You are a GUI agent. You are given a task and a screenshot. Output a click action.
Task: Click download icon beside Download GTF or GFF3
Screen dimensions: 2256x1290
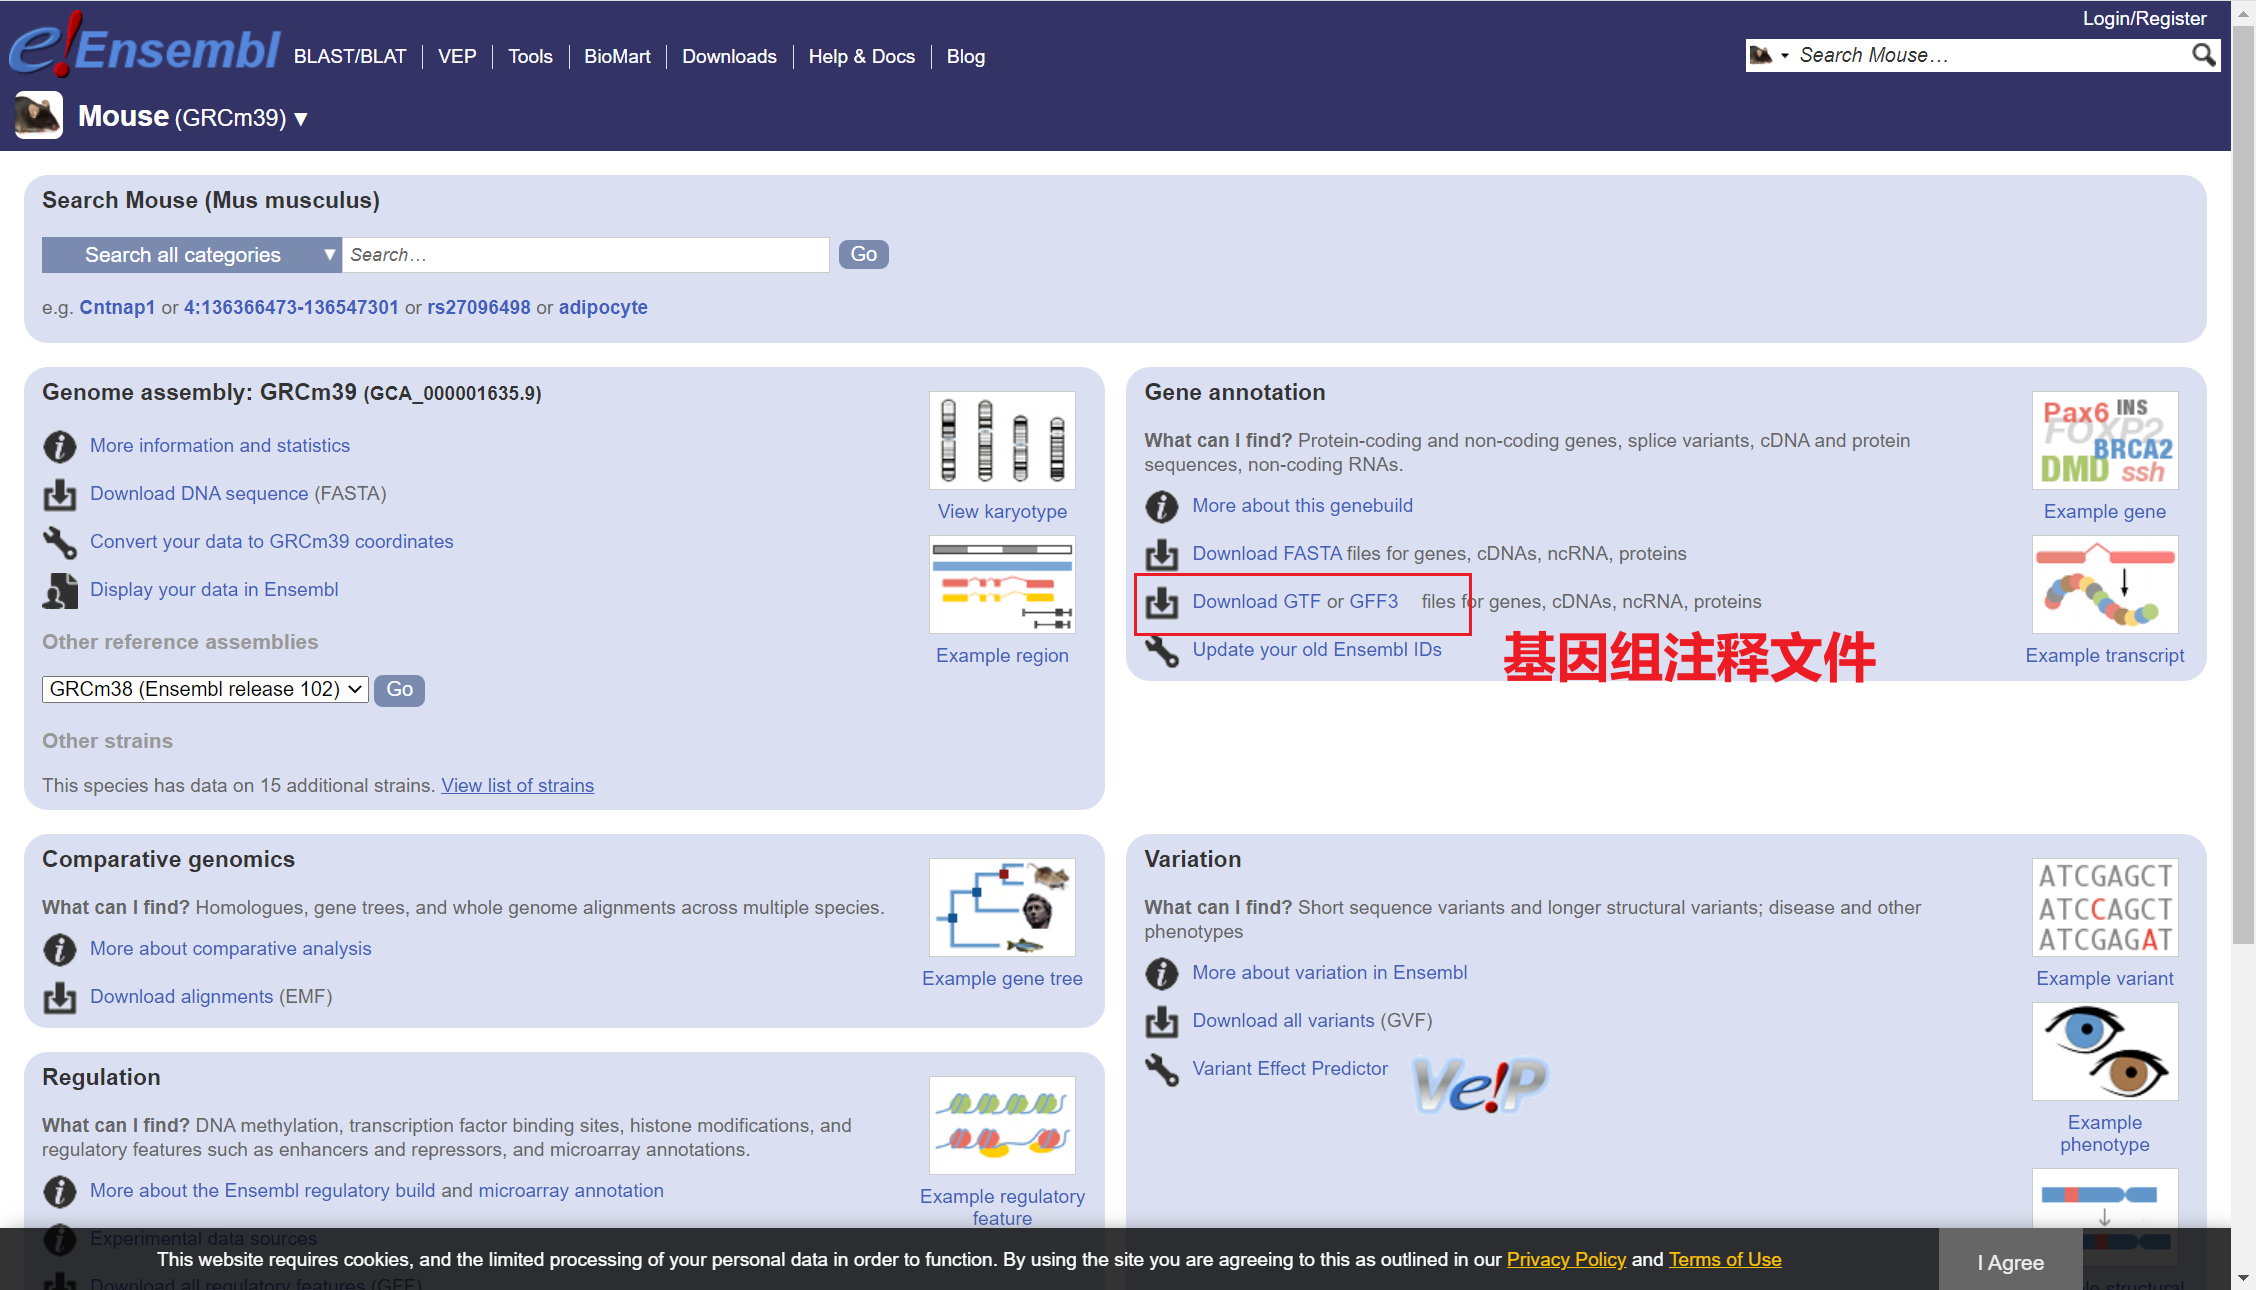coord(1162,602)
